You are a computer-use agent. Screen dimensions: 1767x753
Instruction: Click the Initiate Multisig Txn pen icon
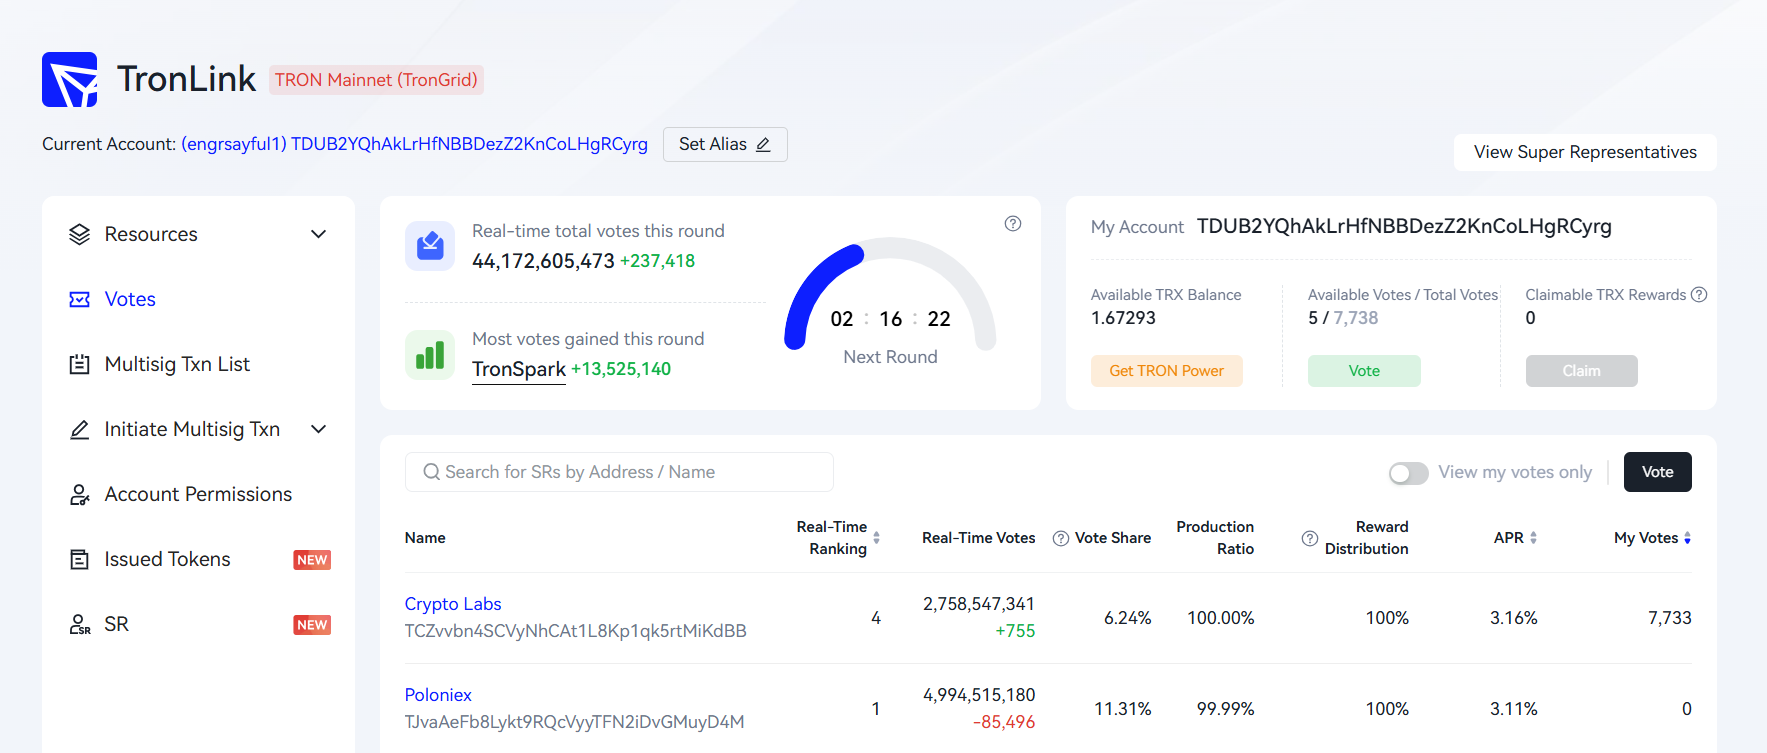79,429
